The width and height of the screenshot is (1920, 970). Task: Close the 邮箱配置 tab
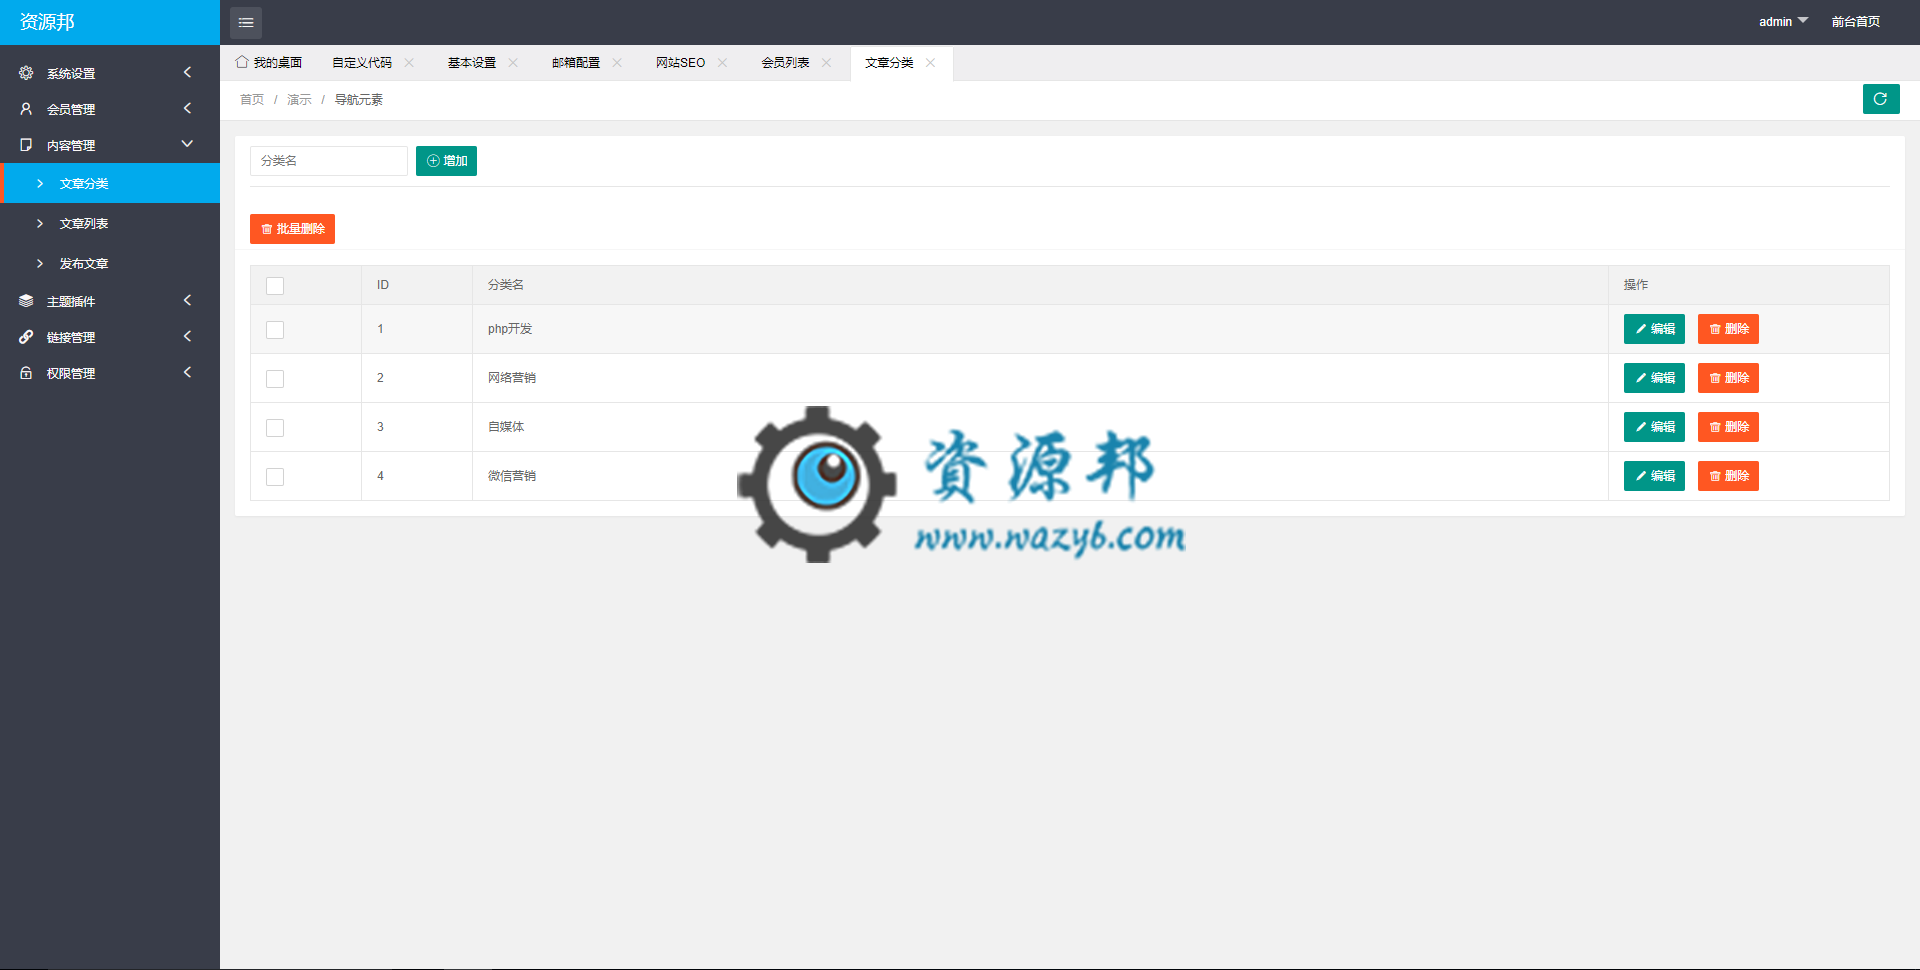(x=617, y=62)
